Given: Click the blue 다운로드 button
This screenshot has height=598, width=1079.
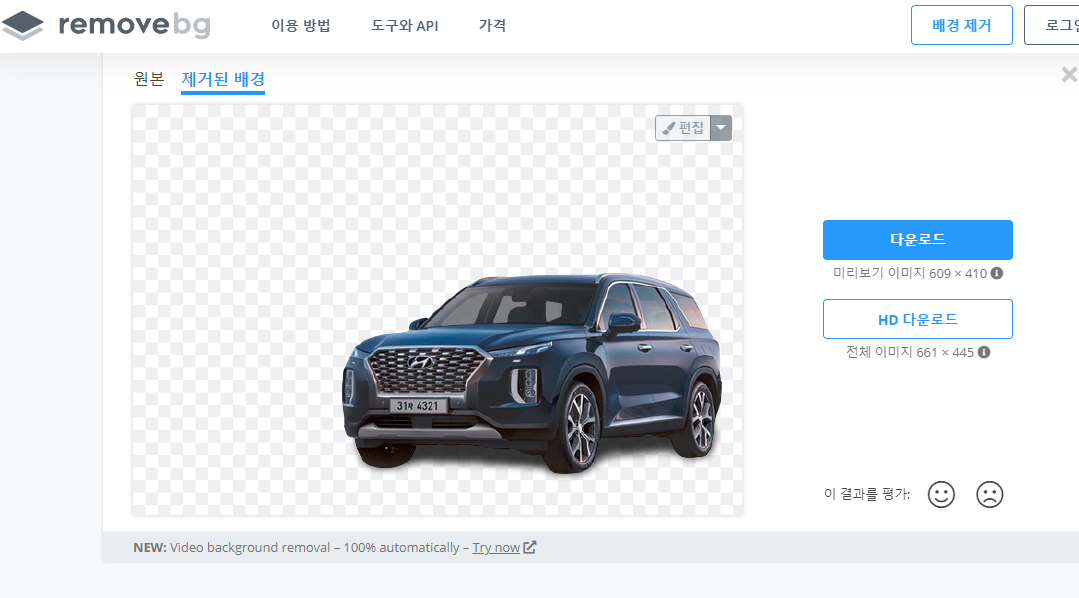Looking at the screenshot, I should coord(917,239).
